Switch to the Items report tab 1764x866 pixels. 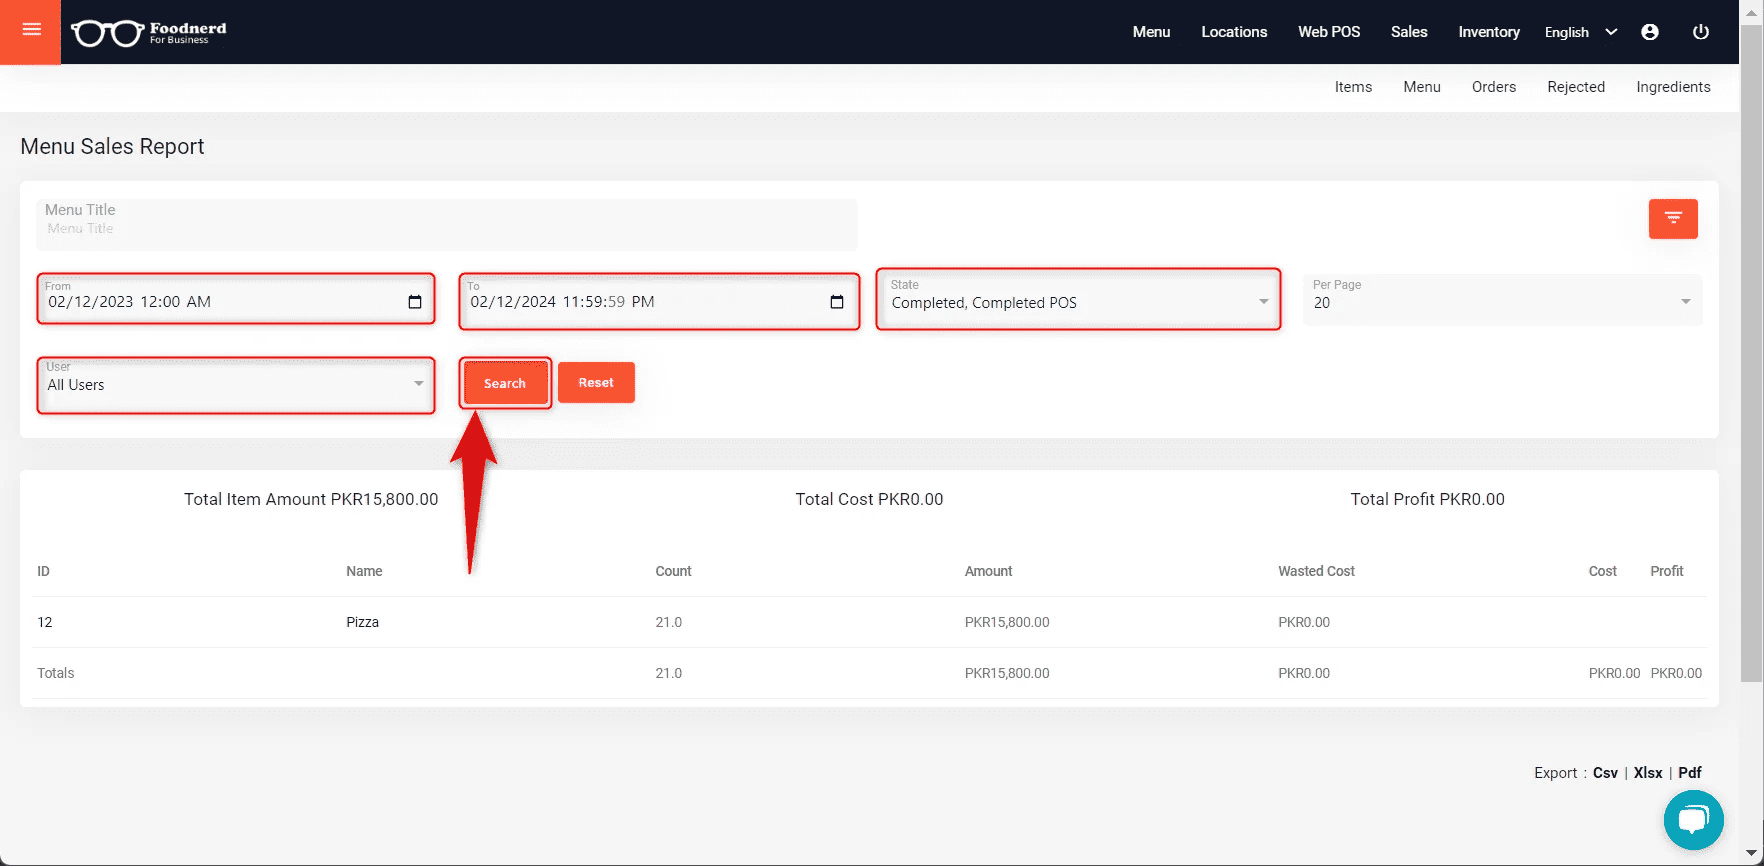tap(1353, 87)
